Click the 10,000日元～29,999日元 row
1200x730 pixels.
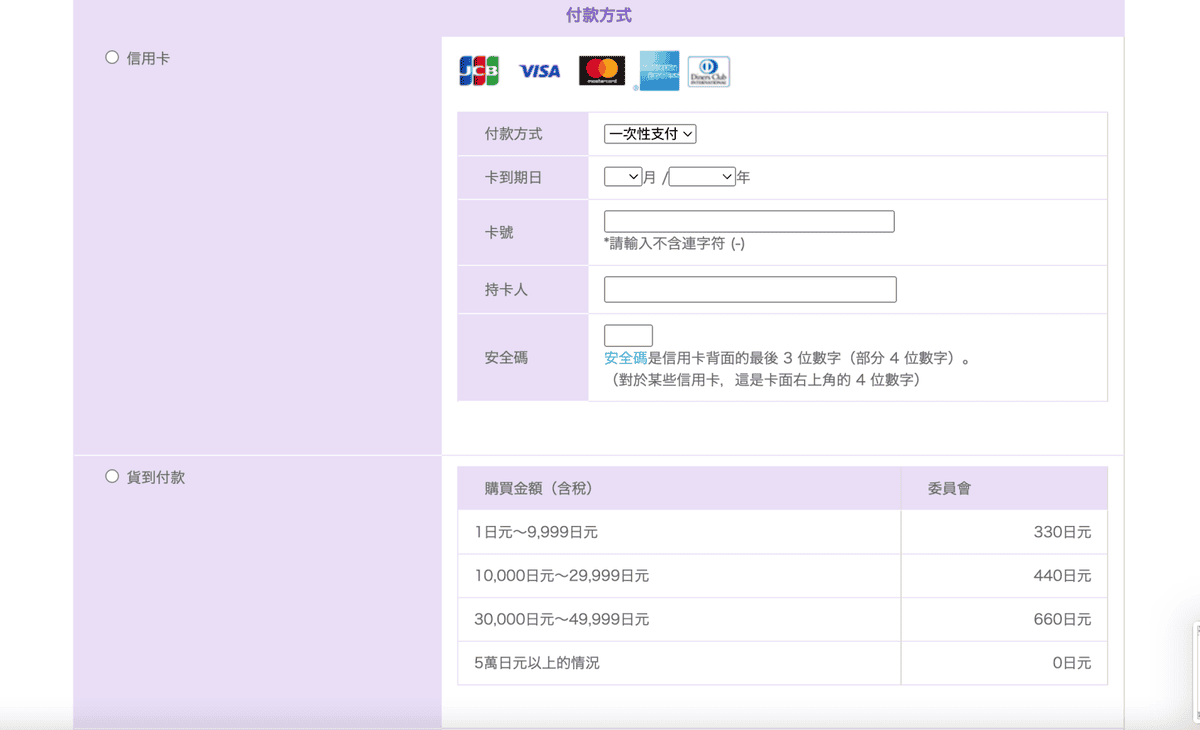[782, 576]
